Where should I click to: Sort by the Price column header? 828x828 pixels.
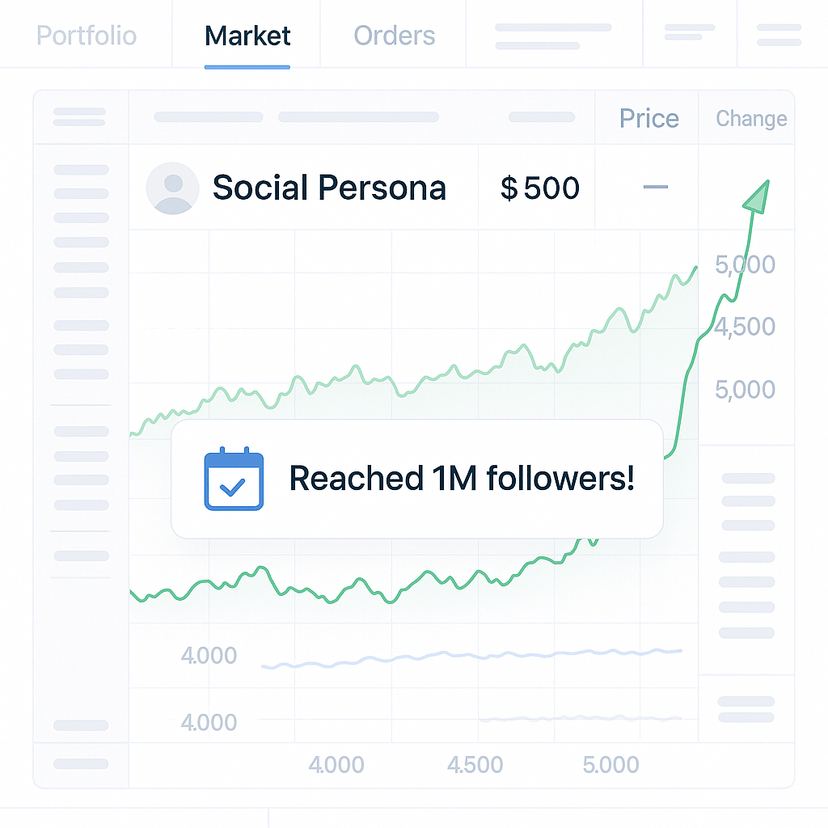tap(648, 118)
